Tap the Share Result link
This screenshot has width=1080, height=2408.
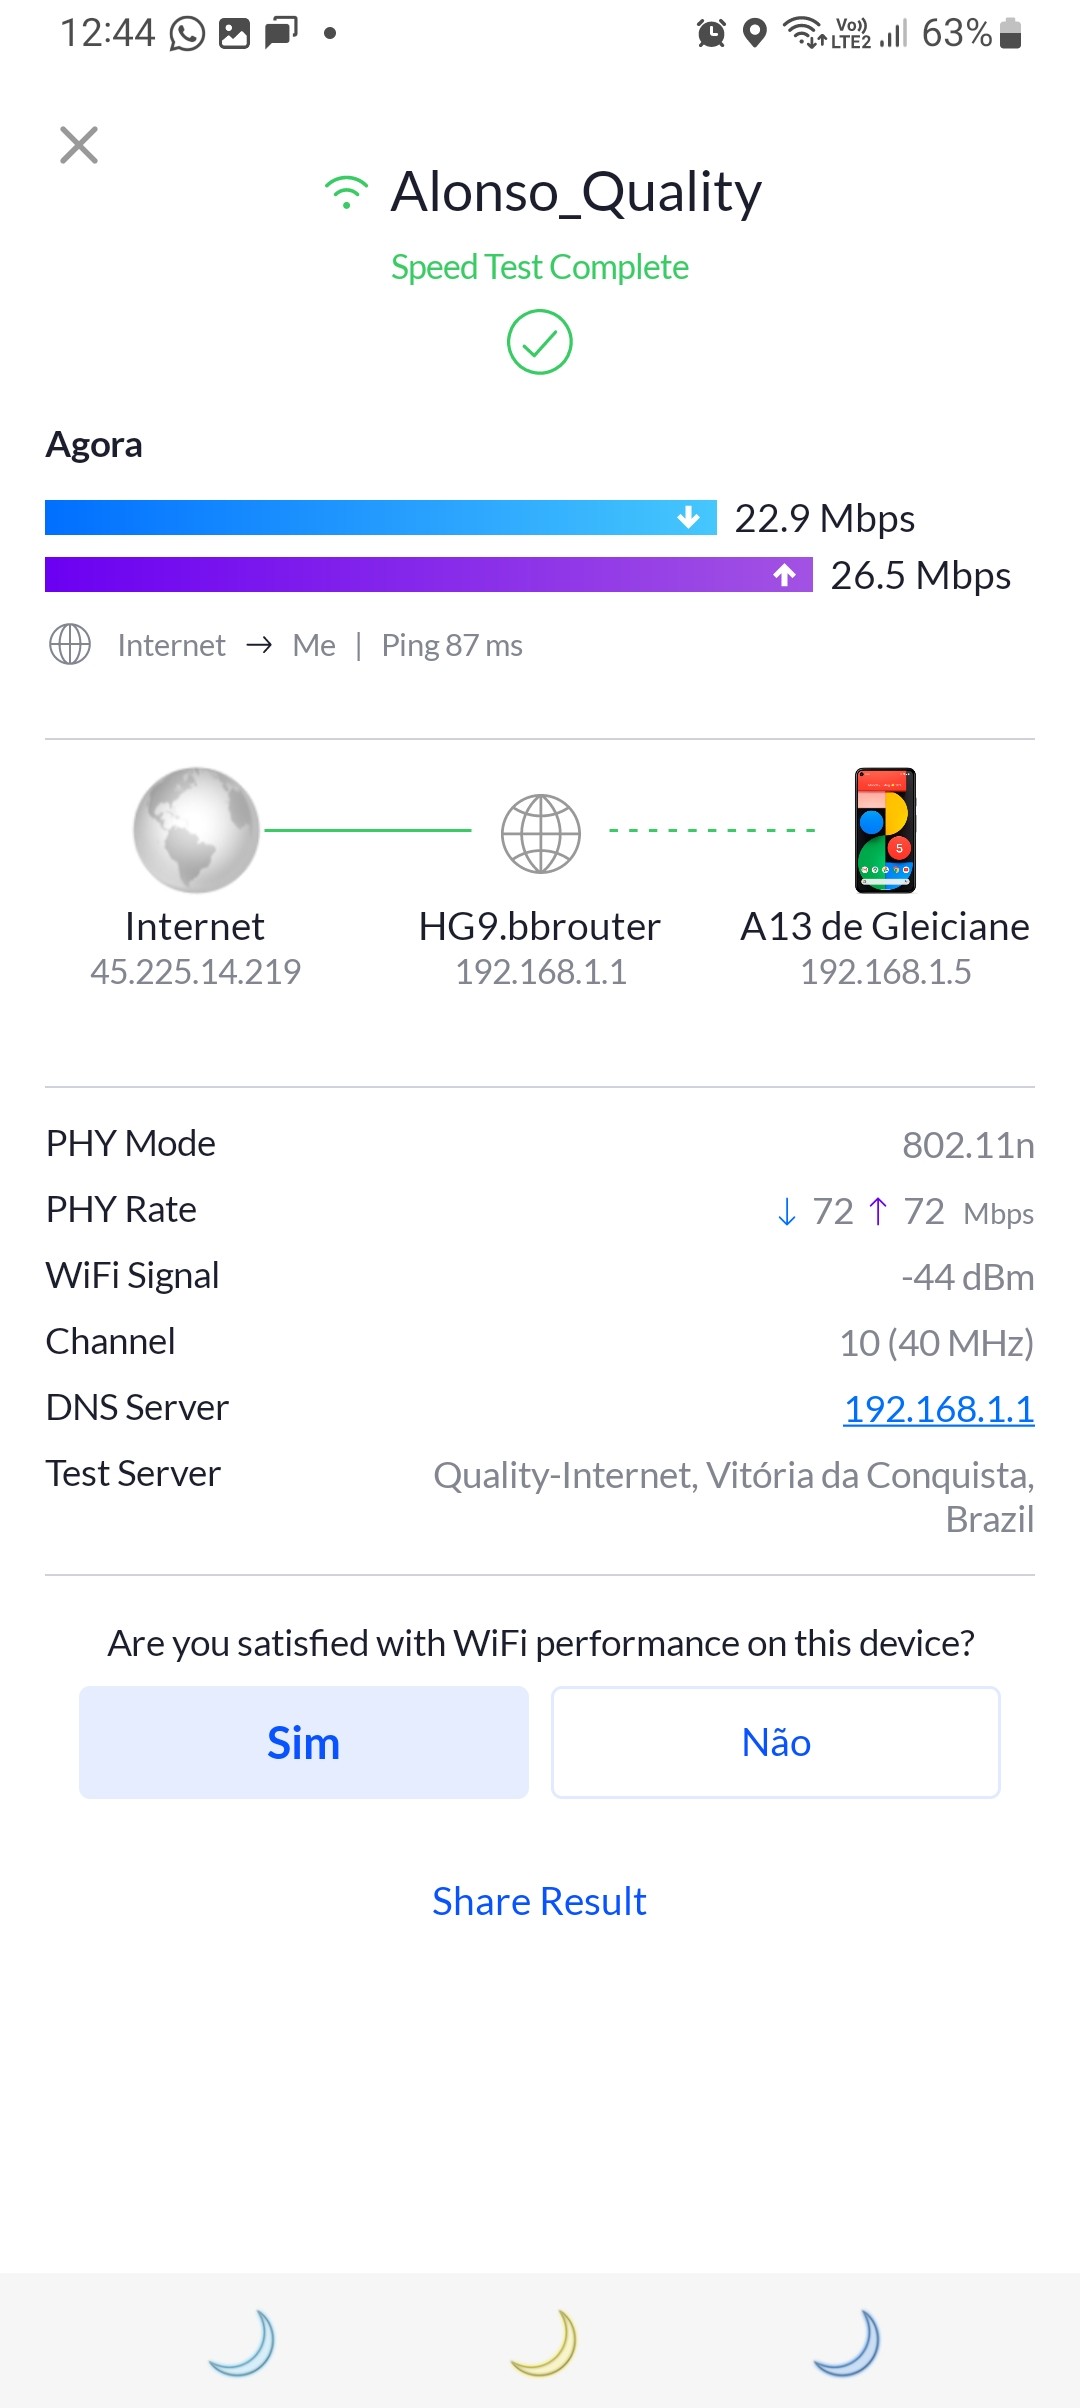(x=539, y=1901)
